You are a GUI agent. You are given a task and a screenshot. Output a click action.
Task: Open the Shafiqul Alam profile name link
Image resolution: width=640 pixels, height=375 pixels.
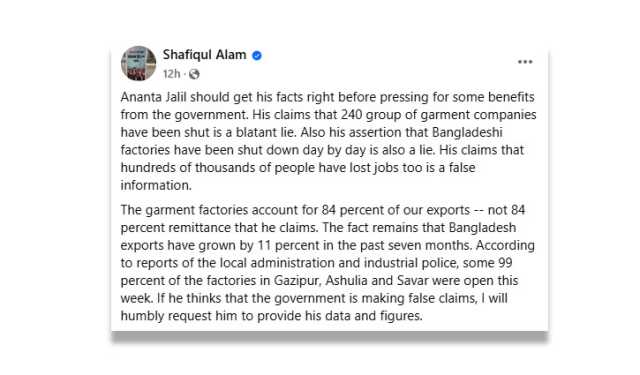(204, 55)
